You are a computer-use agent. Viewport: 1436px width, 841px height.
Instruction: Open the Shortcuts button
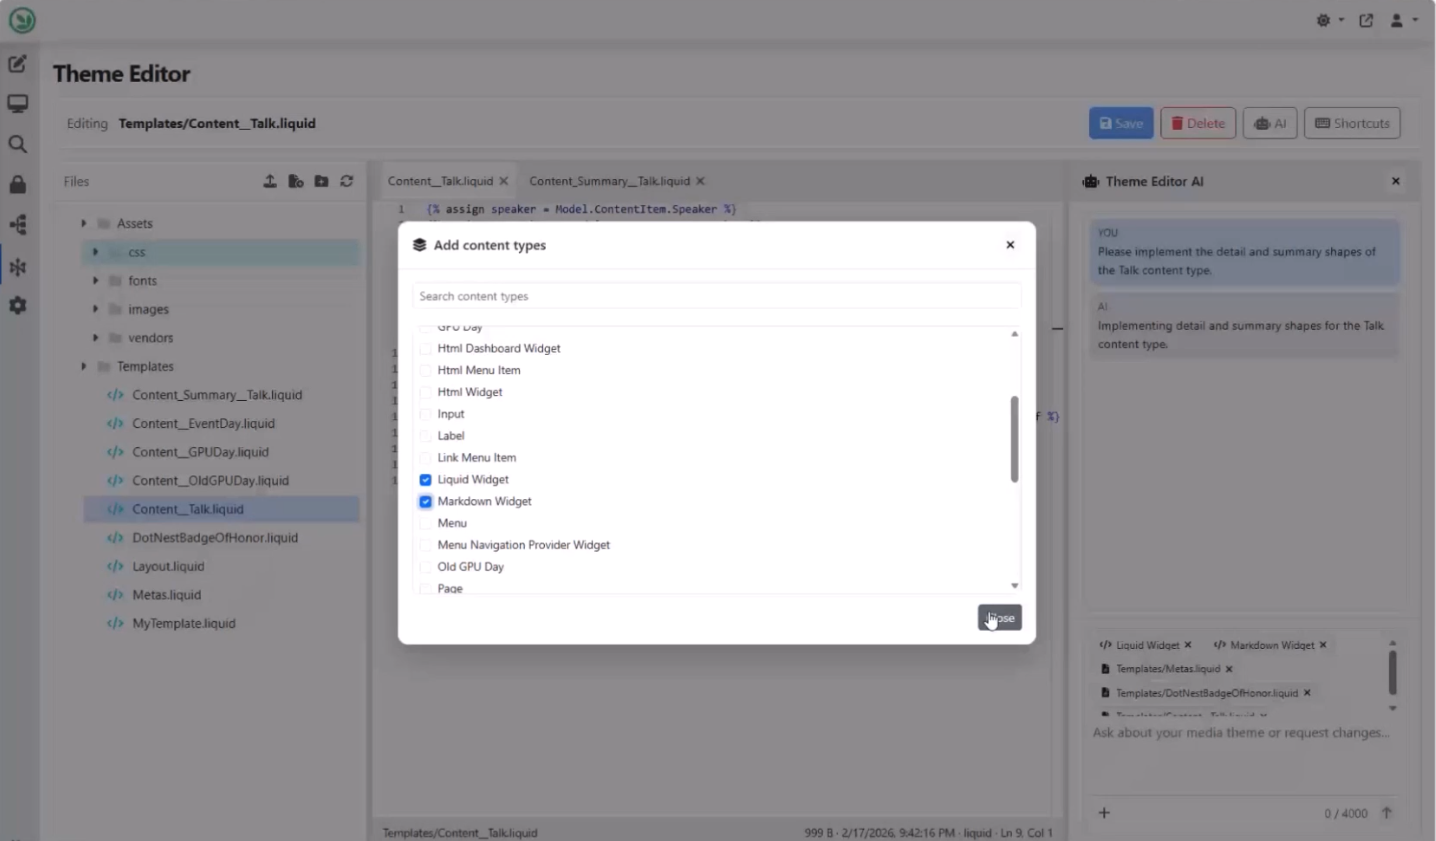coord(1352,123)
